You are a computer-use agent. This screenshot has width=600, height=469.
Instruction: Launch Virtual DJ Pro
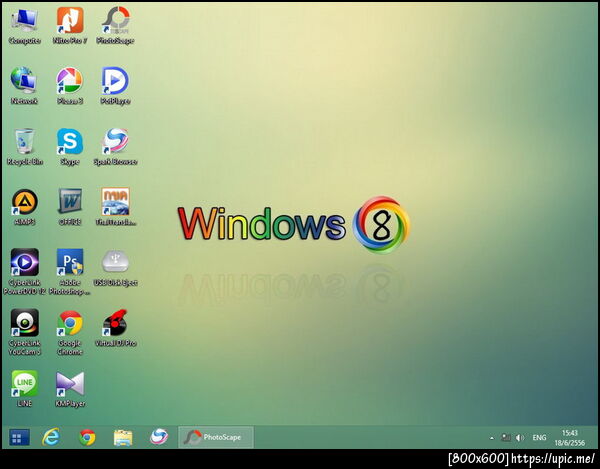click(115, 328)
